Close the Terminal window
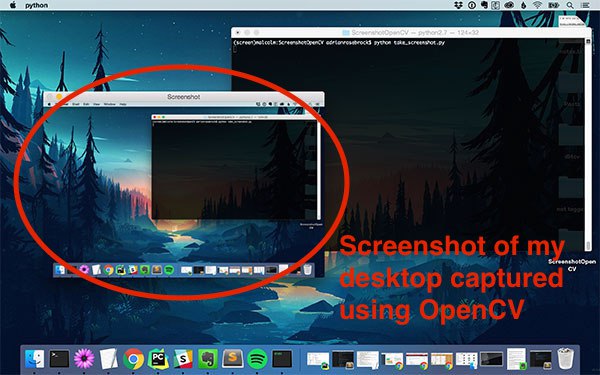Screen dimensions: 600x375 coord(238,33)
